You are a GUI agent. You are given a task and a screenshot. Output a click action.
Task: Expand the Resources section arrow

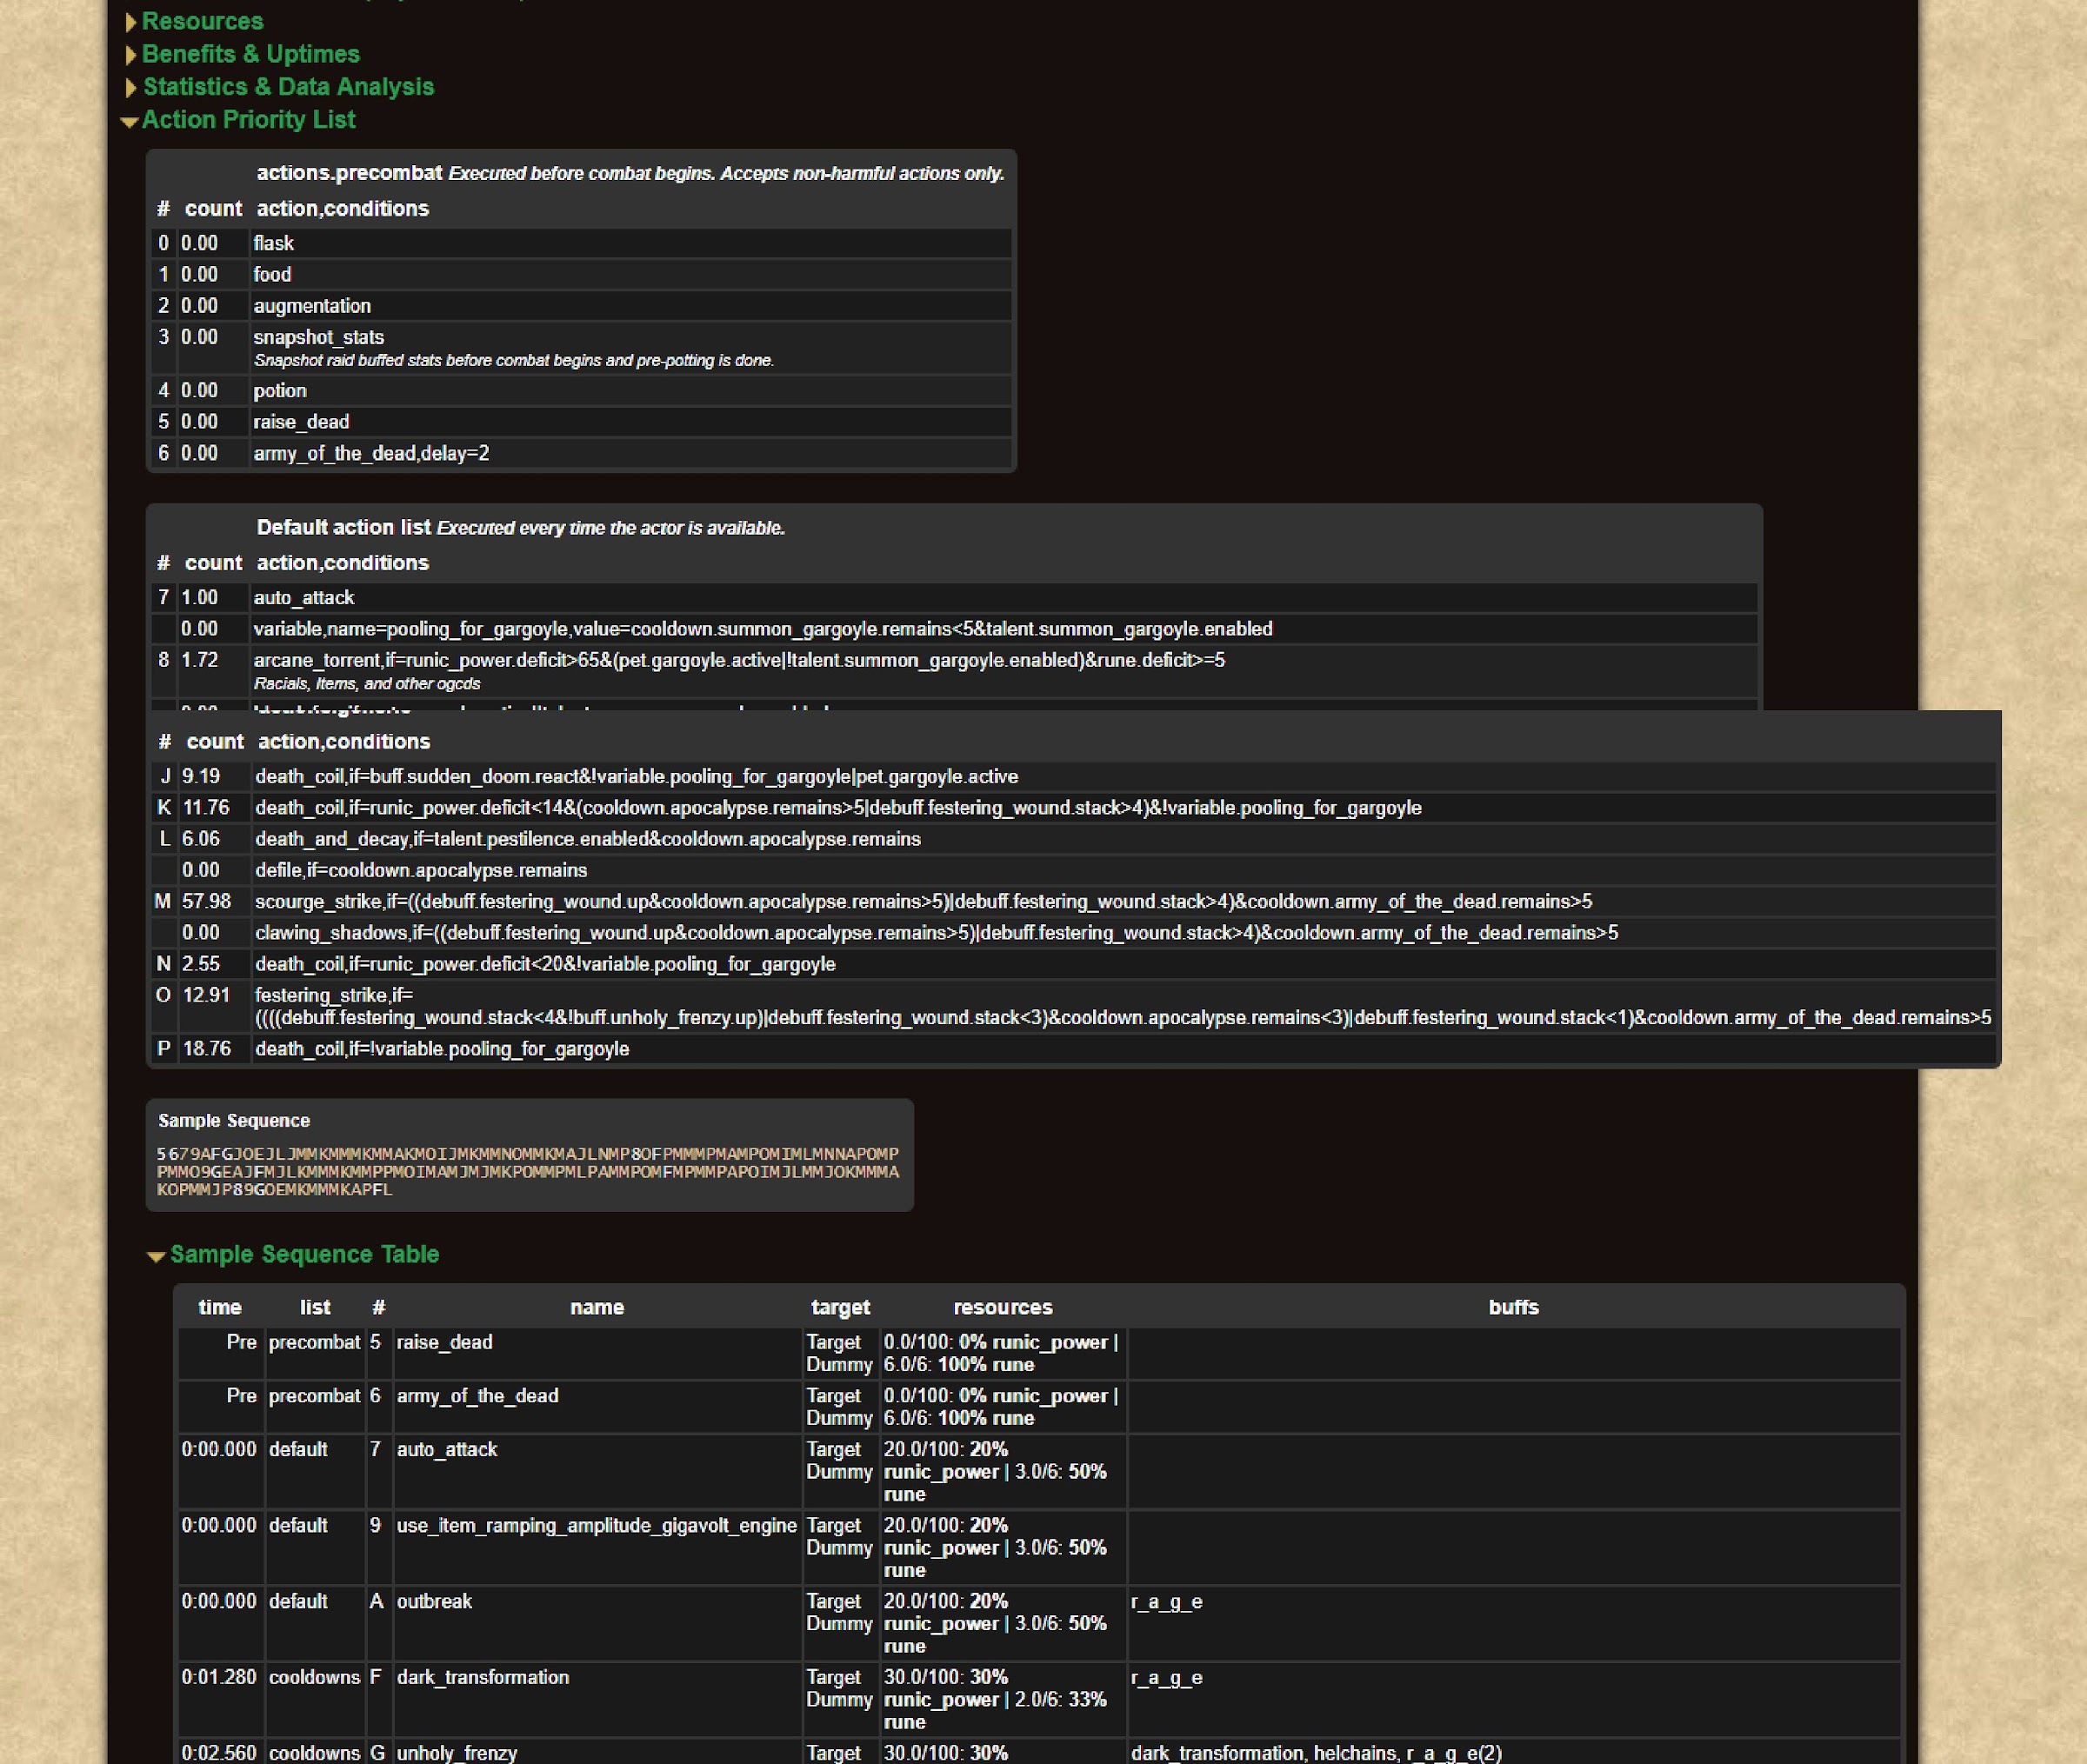(x=130, y=22)
